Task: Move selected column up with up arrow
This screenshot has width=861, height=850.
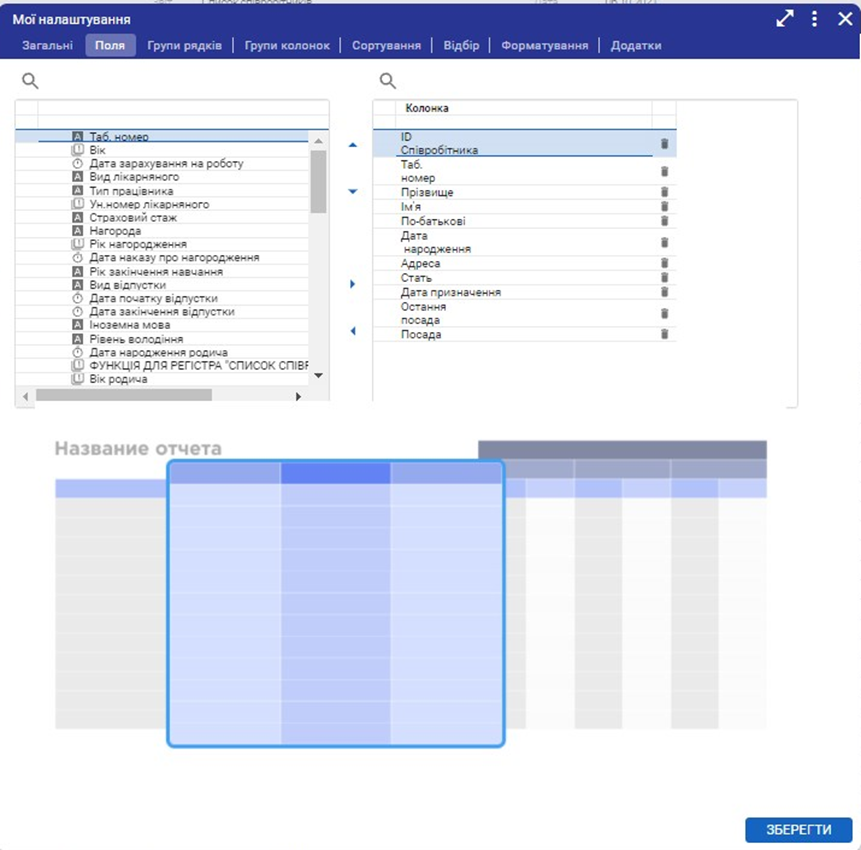Action: pyautogui.click(x=352, y=145)
